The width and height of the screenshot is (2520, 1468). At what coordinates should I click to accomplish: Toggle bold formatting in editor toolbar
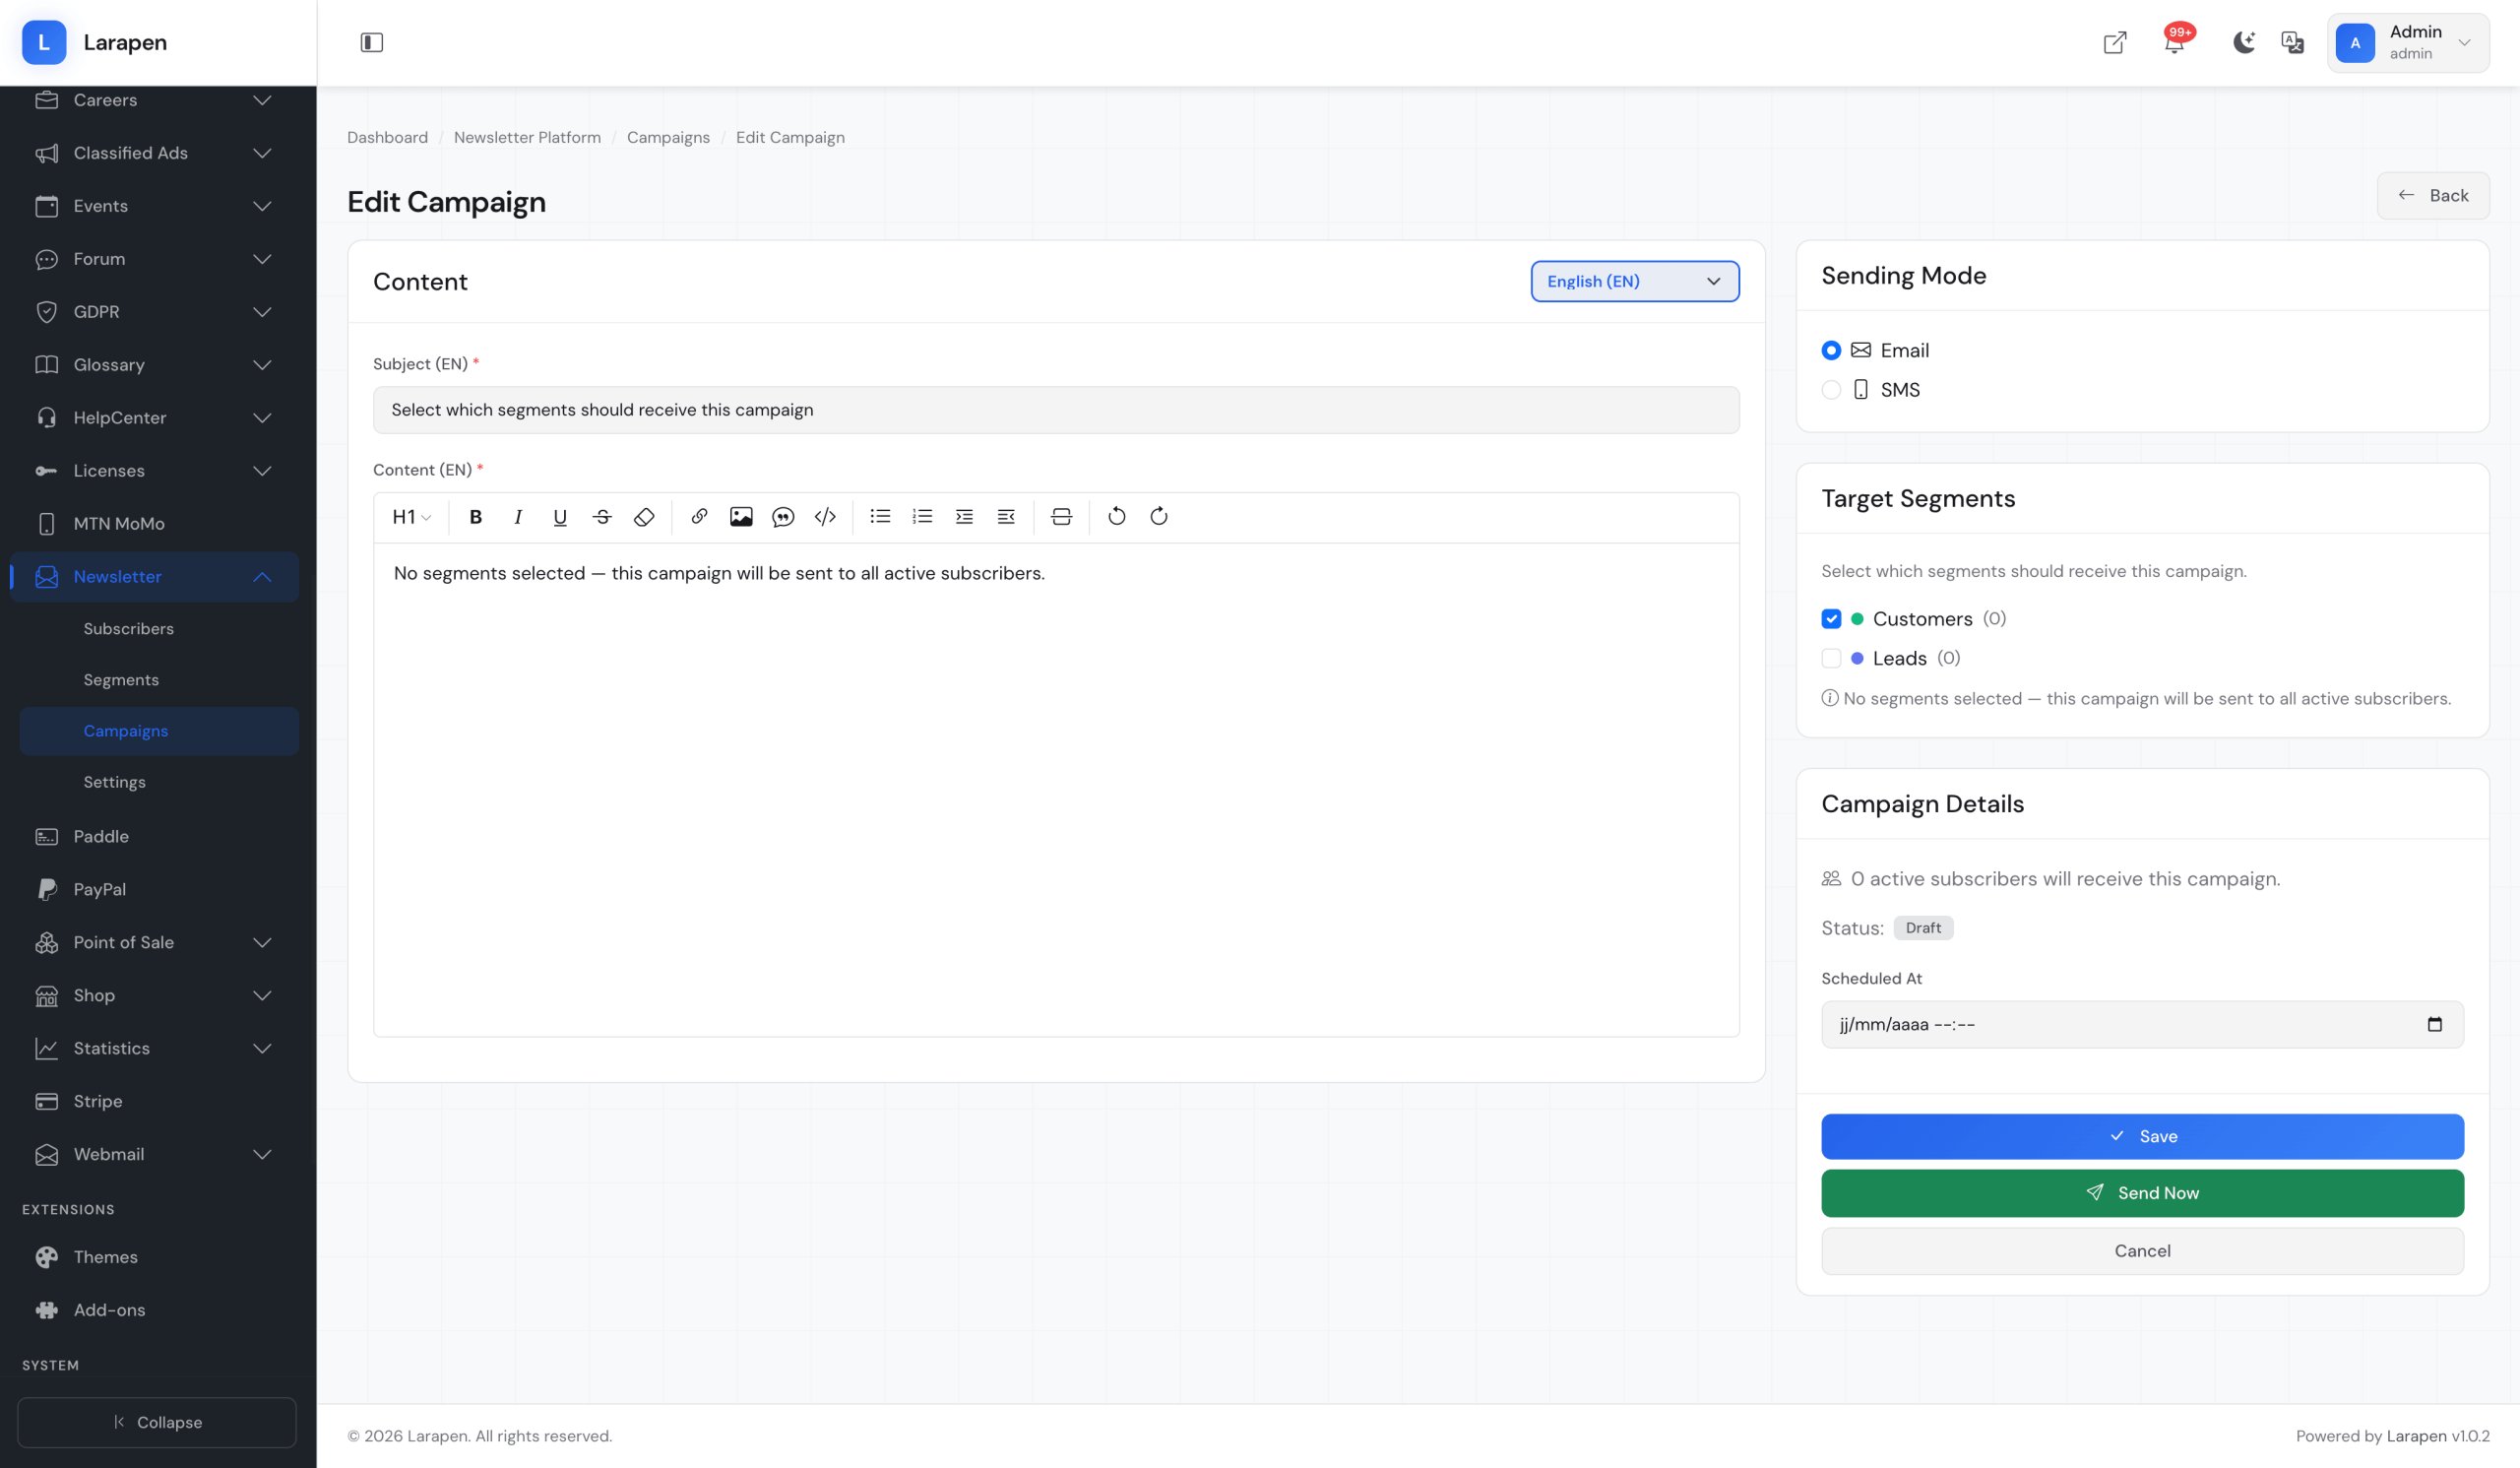(x=476, y=517)
